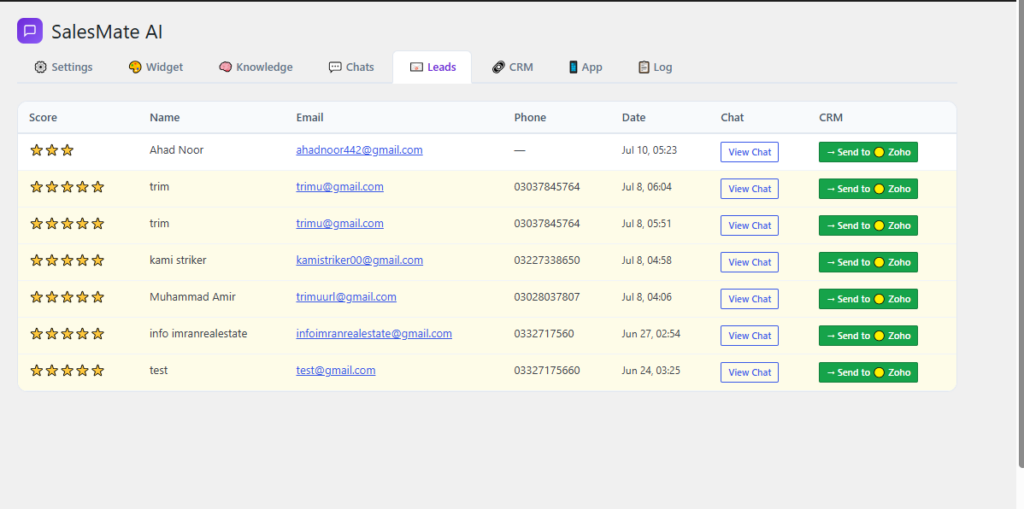Send info imranrealestate lead to Zoho
Screen dimensions: 1024x509
click(x=869, y=335)
